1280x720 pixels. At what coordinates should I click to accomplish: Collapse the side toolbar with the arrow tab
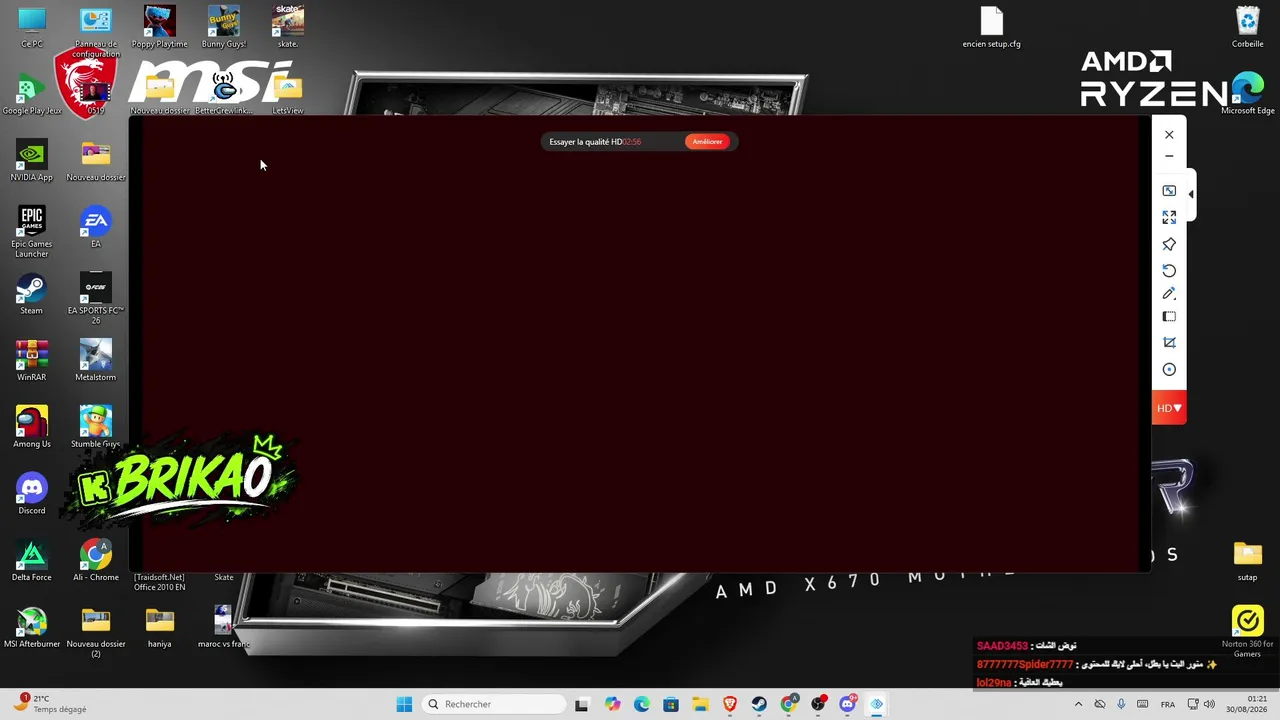pyautogui.click(x=1191, y=193)
